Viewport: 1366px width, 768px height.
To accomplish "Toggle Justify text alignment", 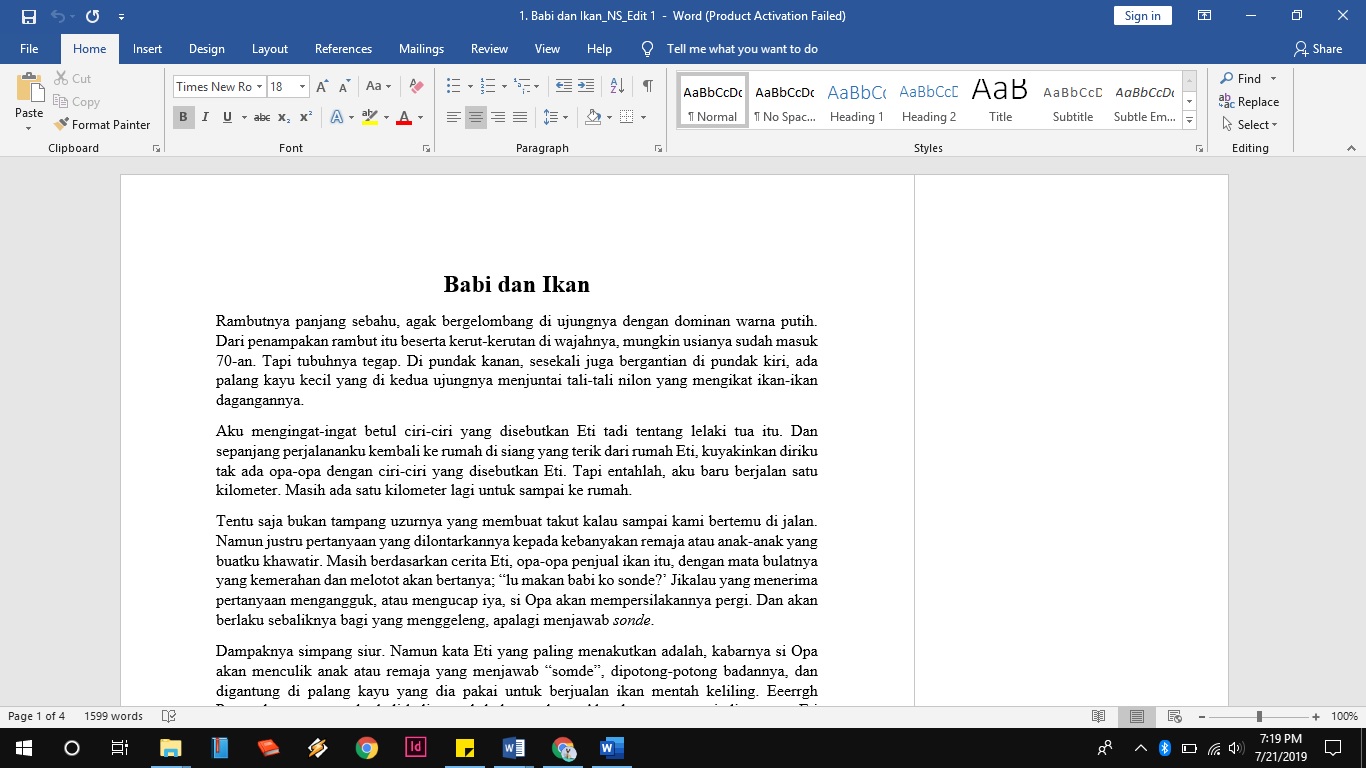I will (520, 117).
